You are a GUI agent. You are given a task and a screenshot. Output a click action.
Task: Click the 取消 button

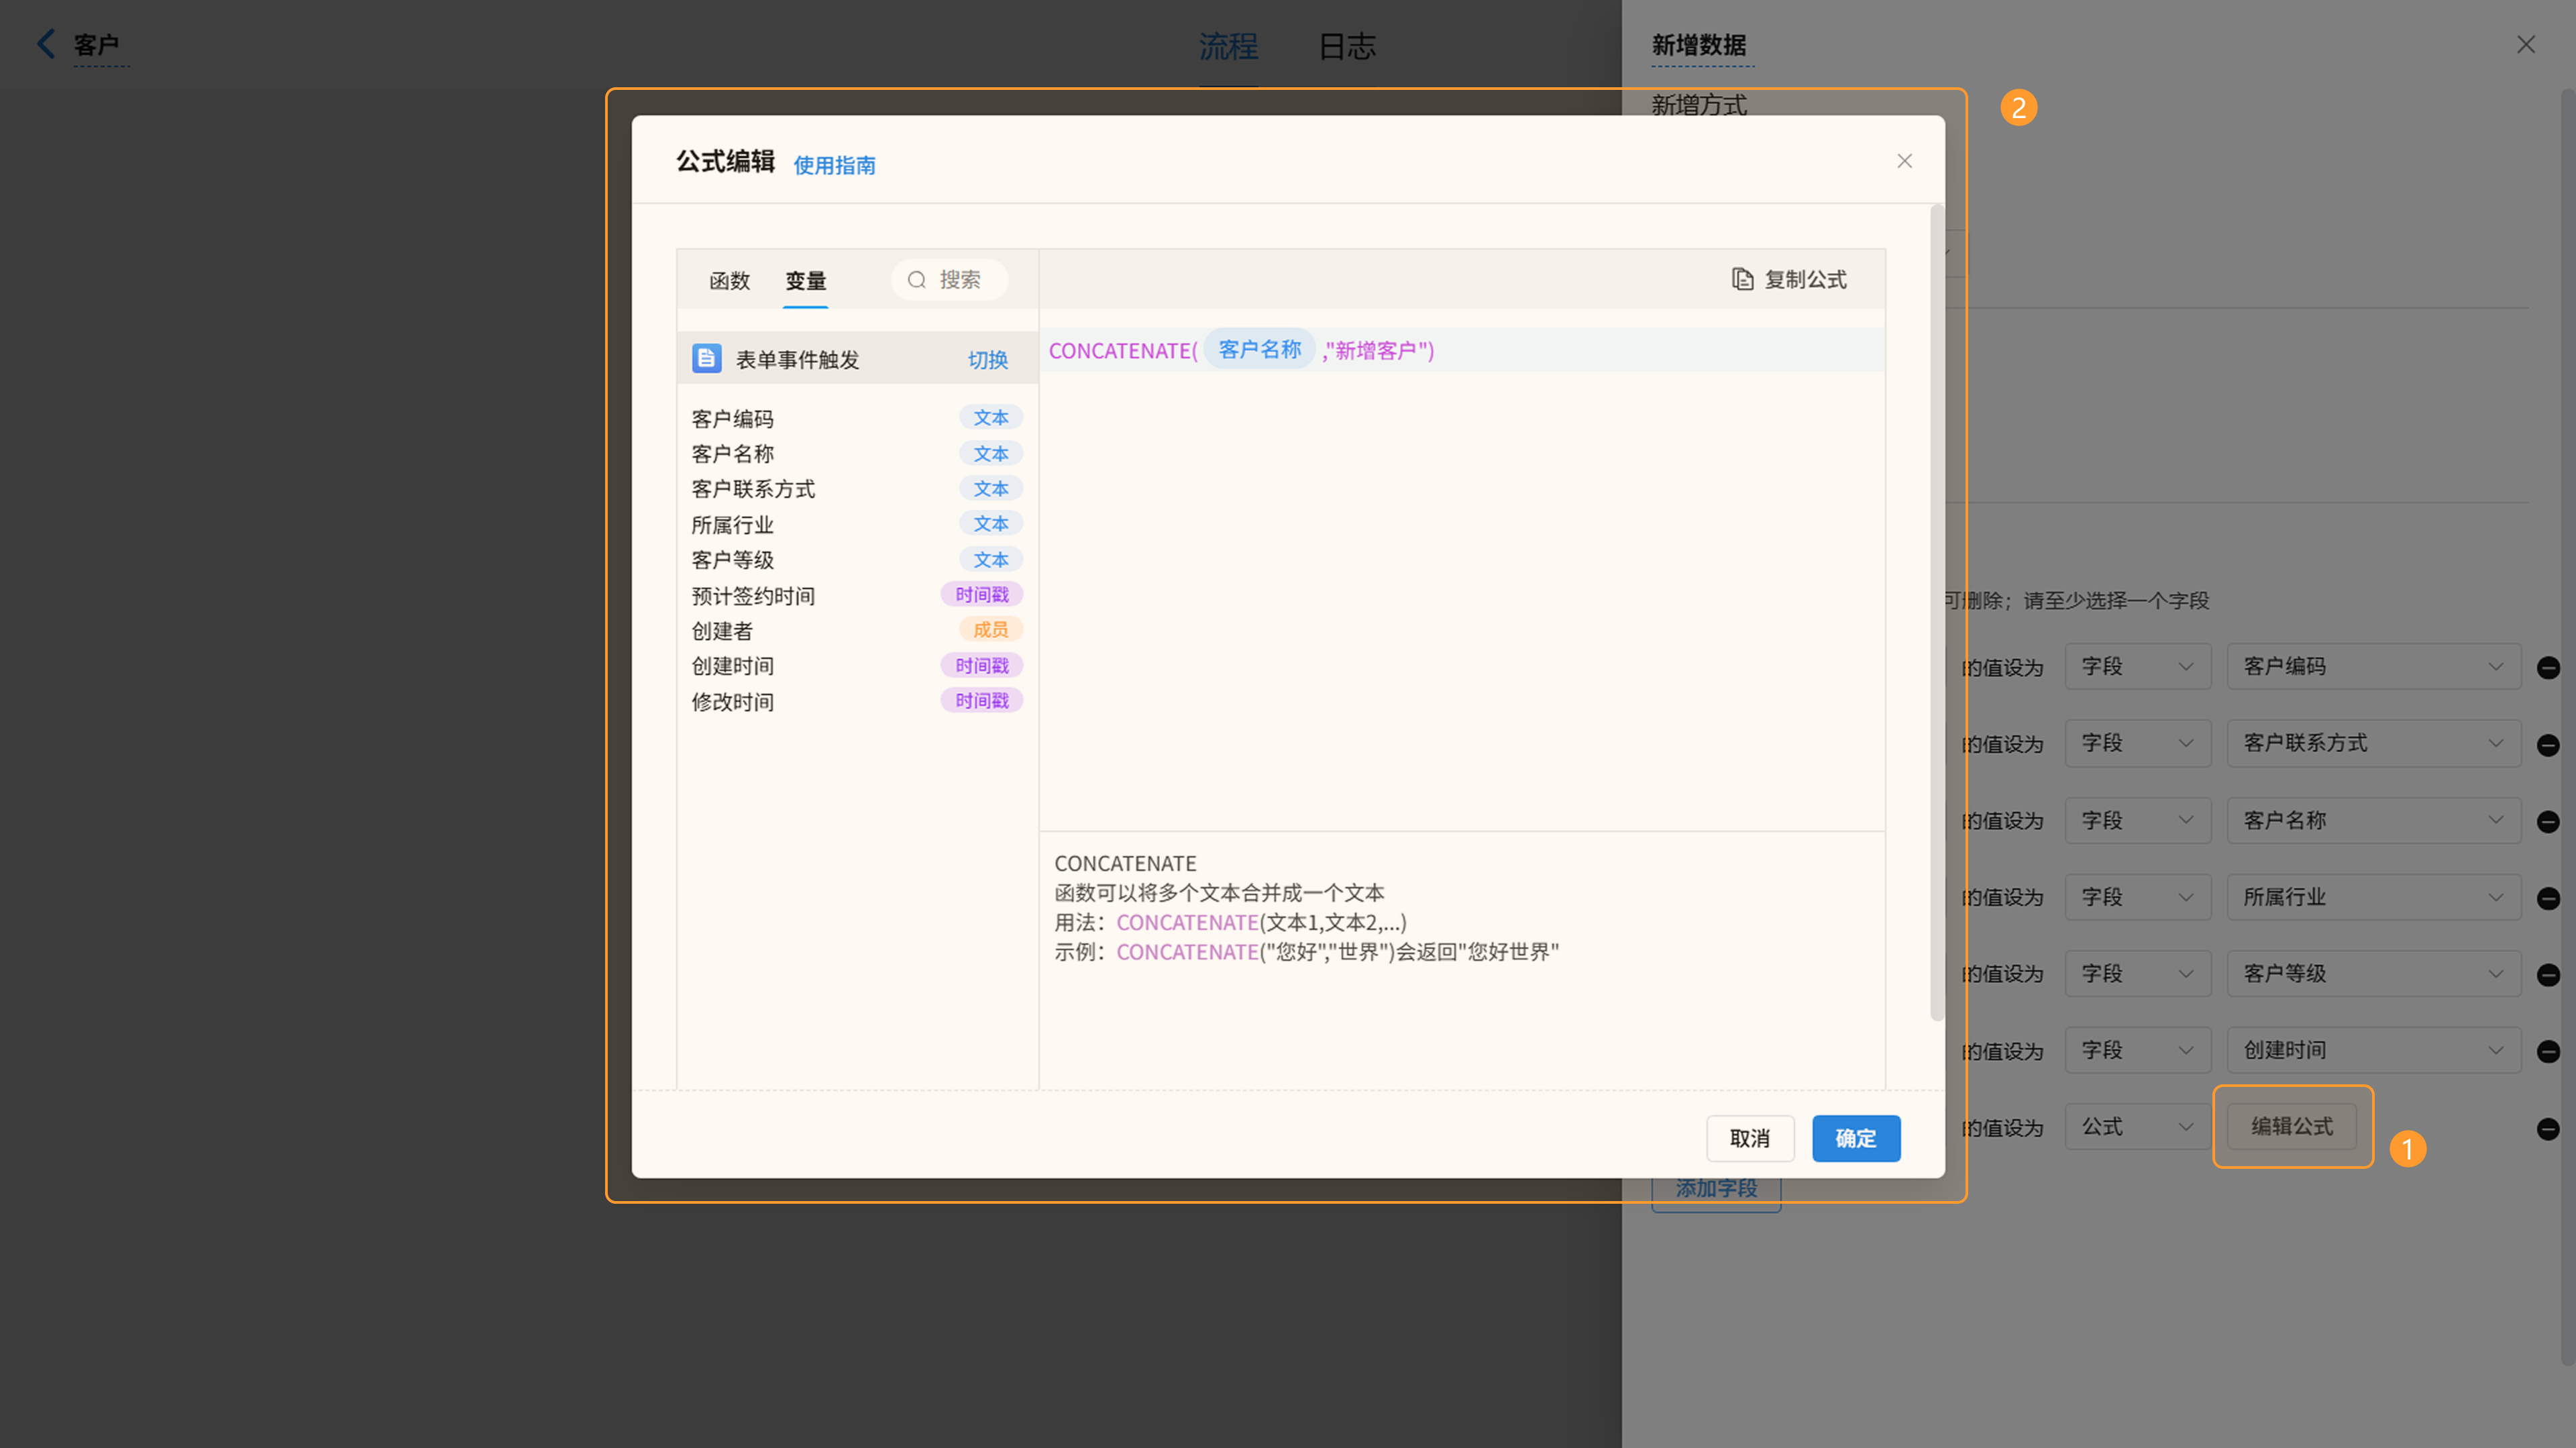point(1750,1138)
